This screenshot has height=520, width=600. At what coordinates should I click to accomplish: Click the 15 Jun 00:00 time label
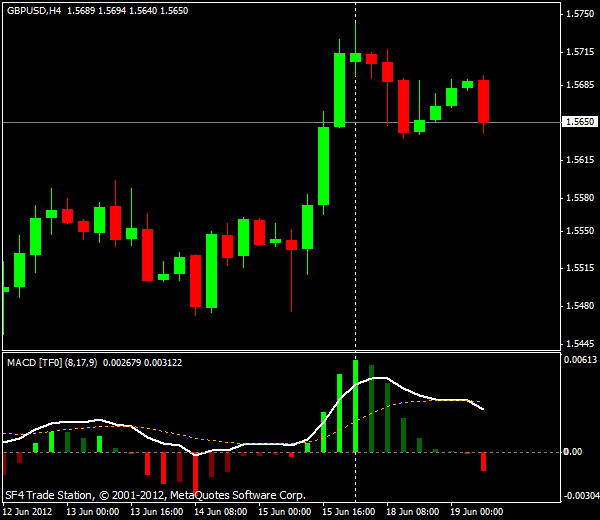click(284, 512)
